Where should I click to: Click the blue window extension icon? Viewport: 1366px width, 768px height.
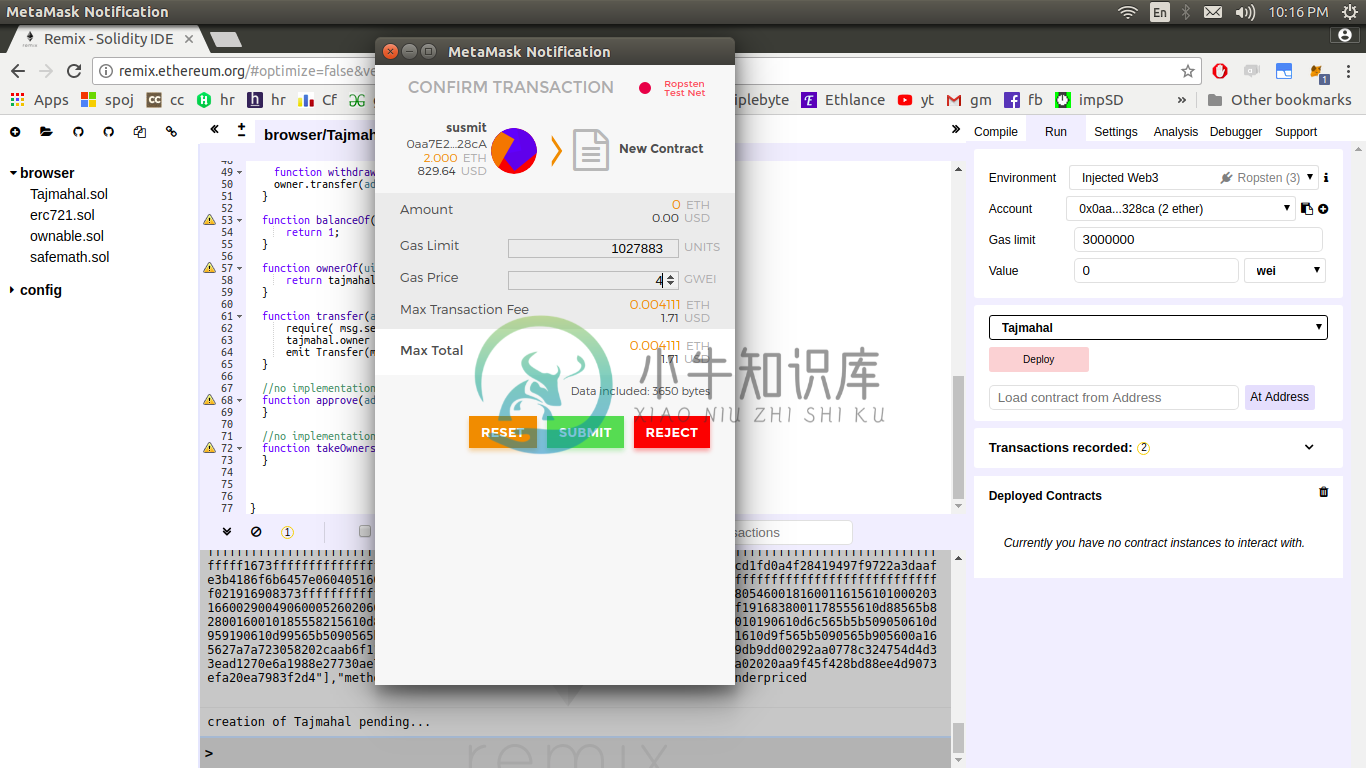tap(1285, 71)
